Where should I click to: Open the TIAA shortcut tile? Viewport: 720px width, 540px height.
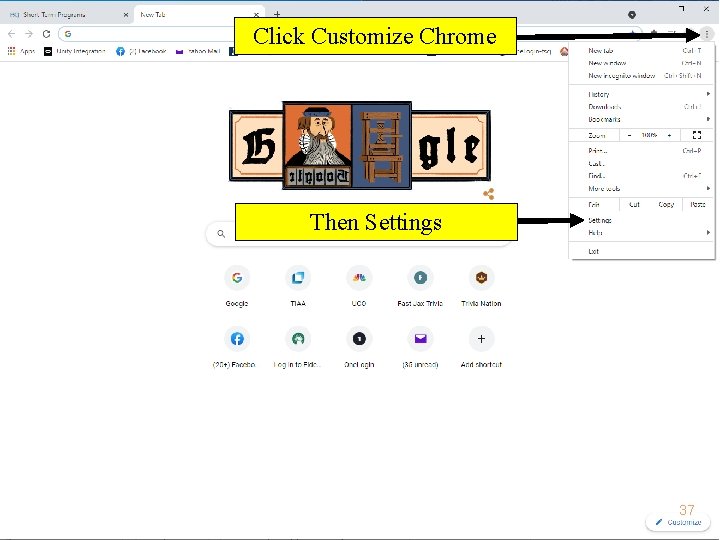298,287
